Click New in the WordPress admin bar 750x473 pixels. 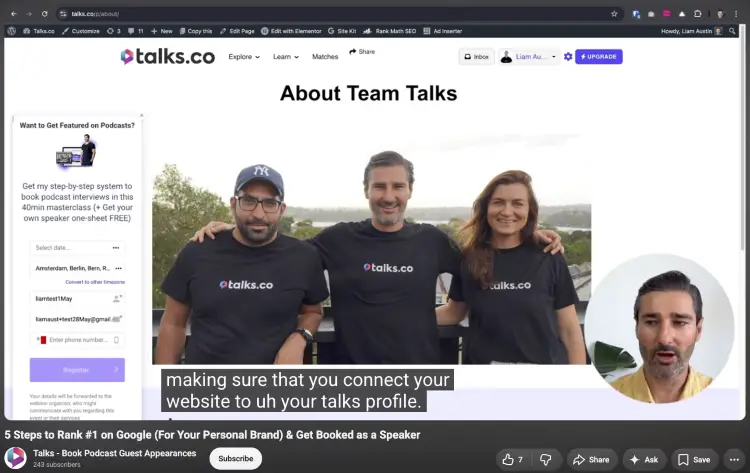(x=162, y=31)
